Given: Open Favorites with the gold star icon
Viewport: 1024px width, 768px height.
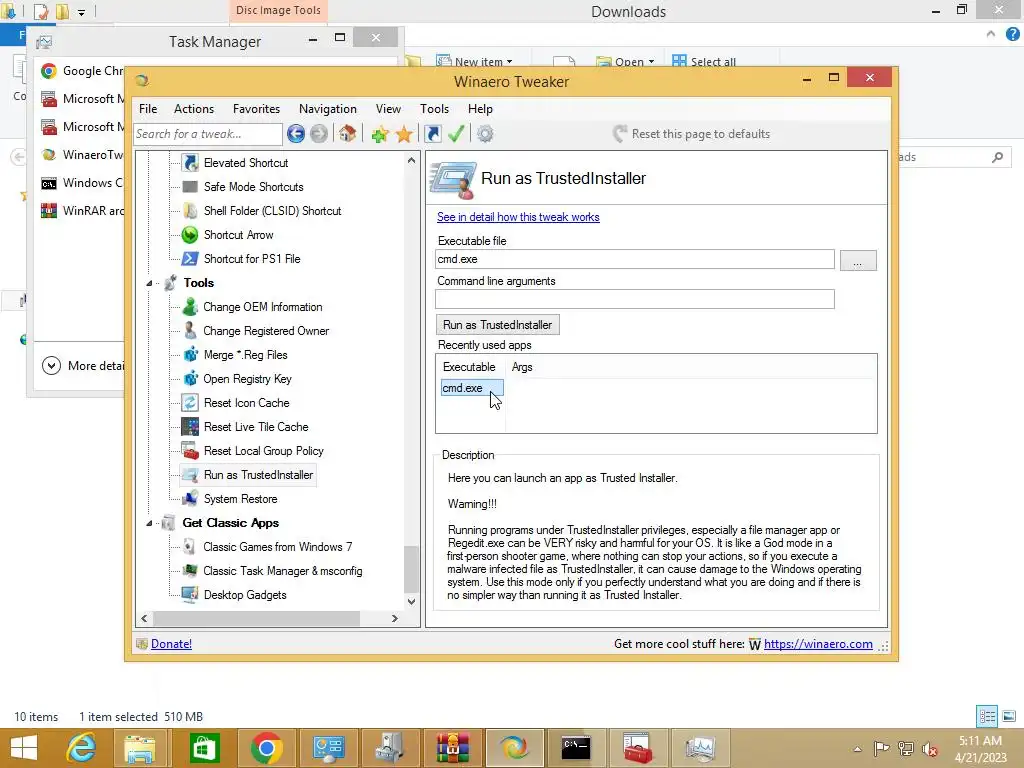Looking at the screenshot, I should (404, 134).
